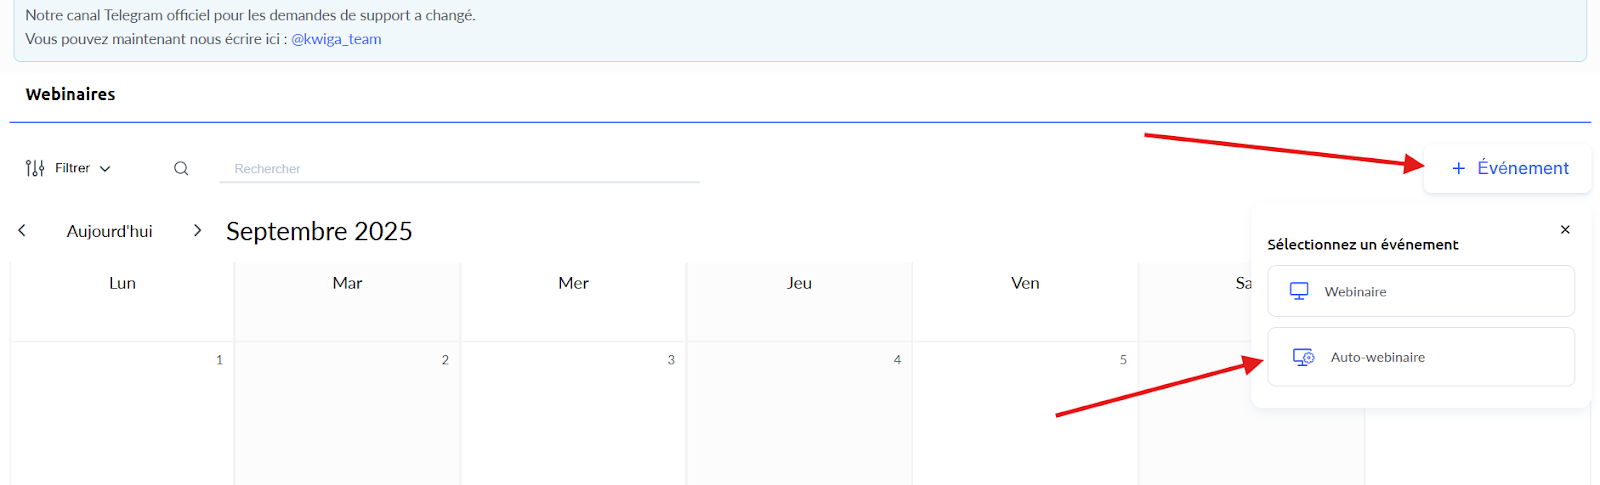
Task: Go to next month arrow
Action: click(x=197, y=231)
